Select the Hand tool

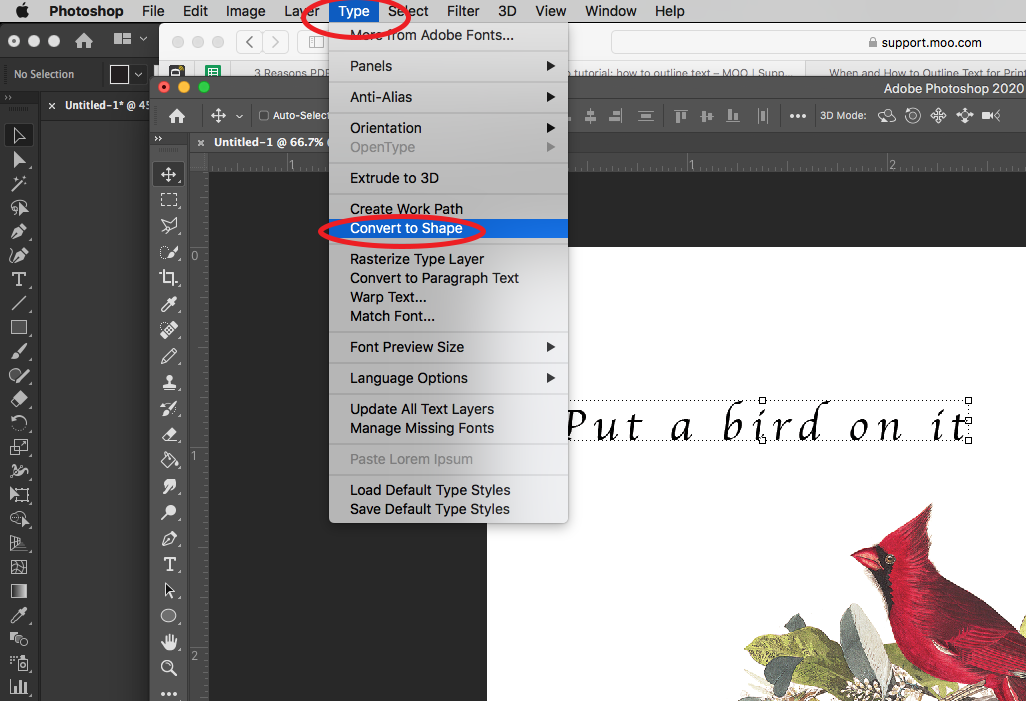(169, 641)
